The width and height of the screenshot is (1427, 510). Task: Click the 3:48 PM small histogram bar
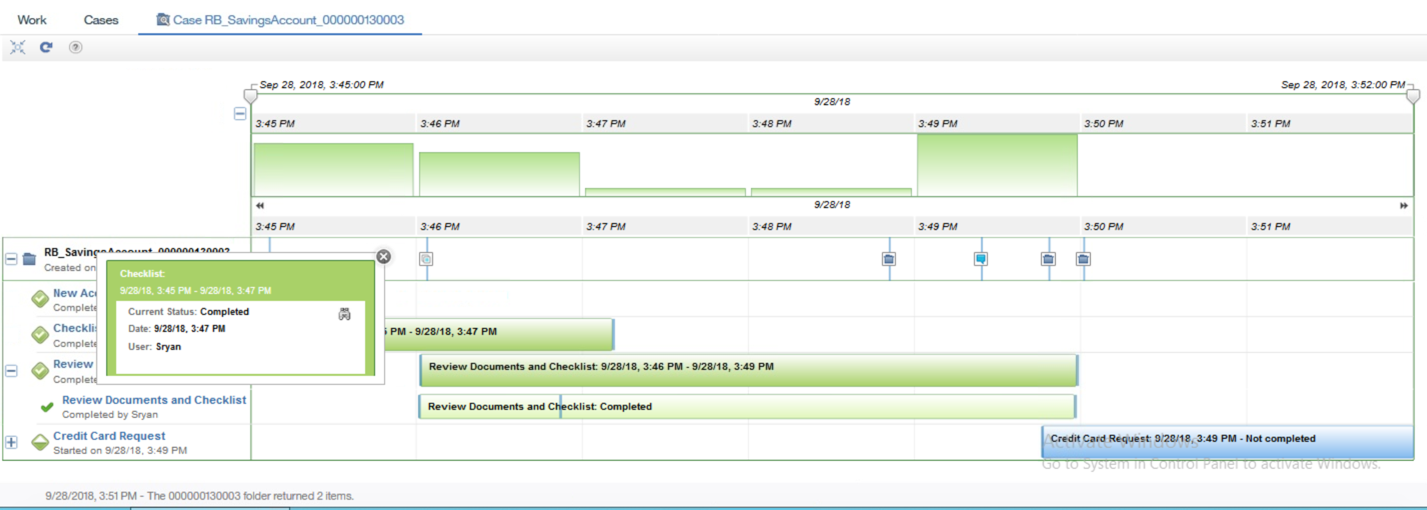tap(831, 192)
